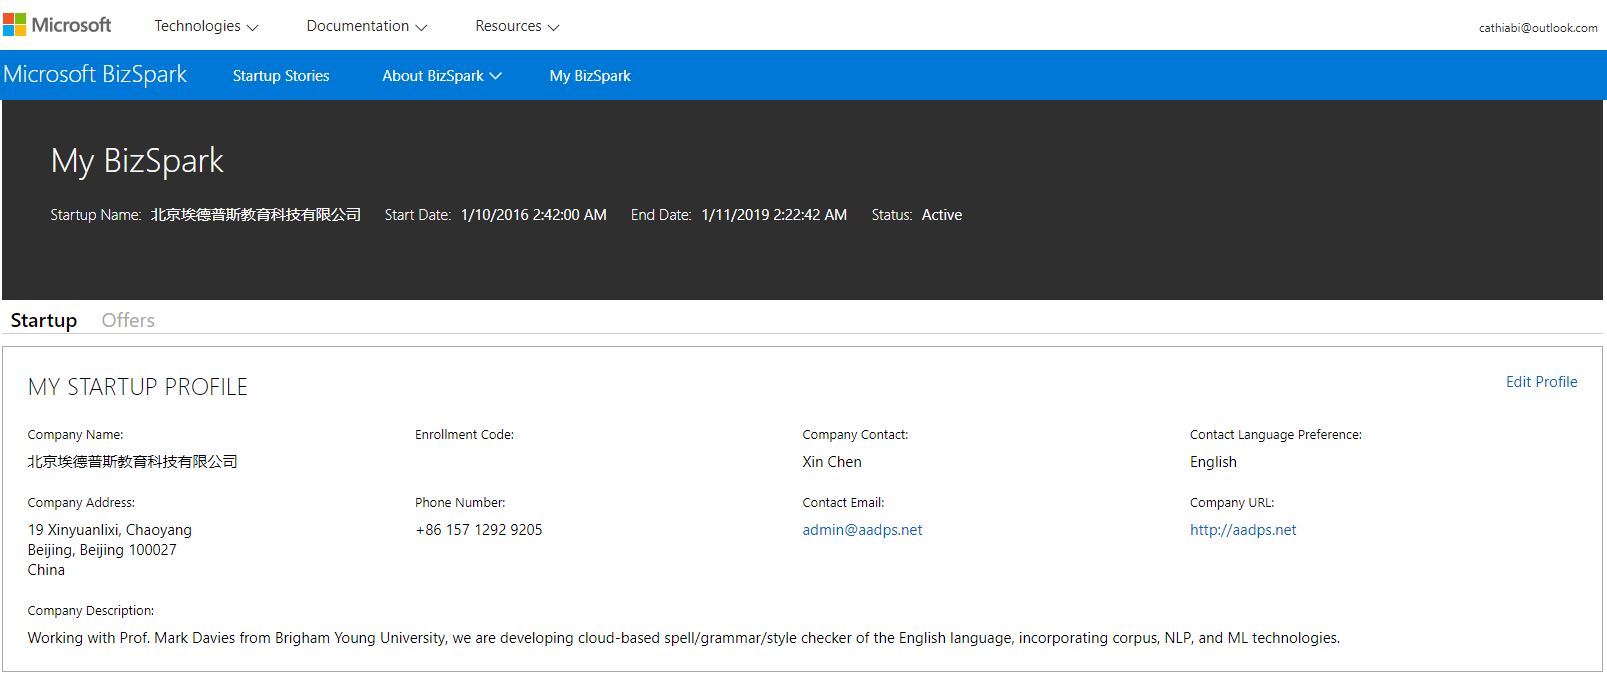Click the Company Name value in profile
This screenshot has width=1607, height=676.
[x=133, y=462]
